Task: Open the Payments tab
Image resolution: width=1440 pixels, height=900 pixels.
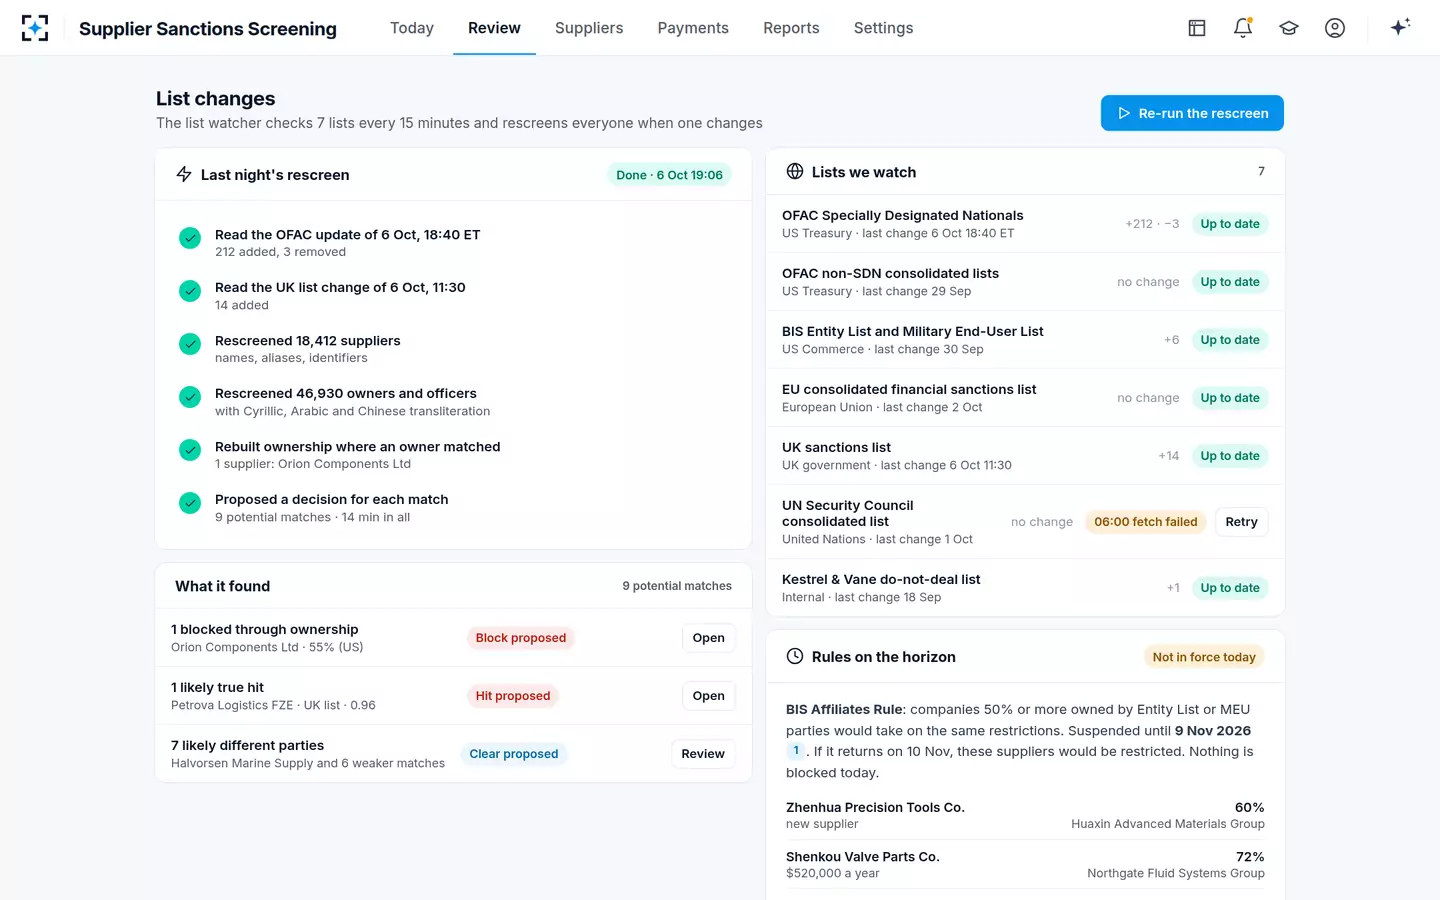Action: tap(693, 28)
